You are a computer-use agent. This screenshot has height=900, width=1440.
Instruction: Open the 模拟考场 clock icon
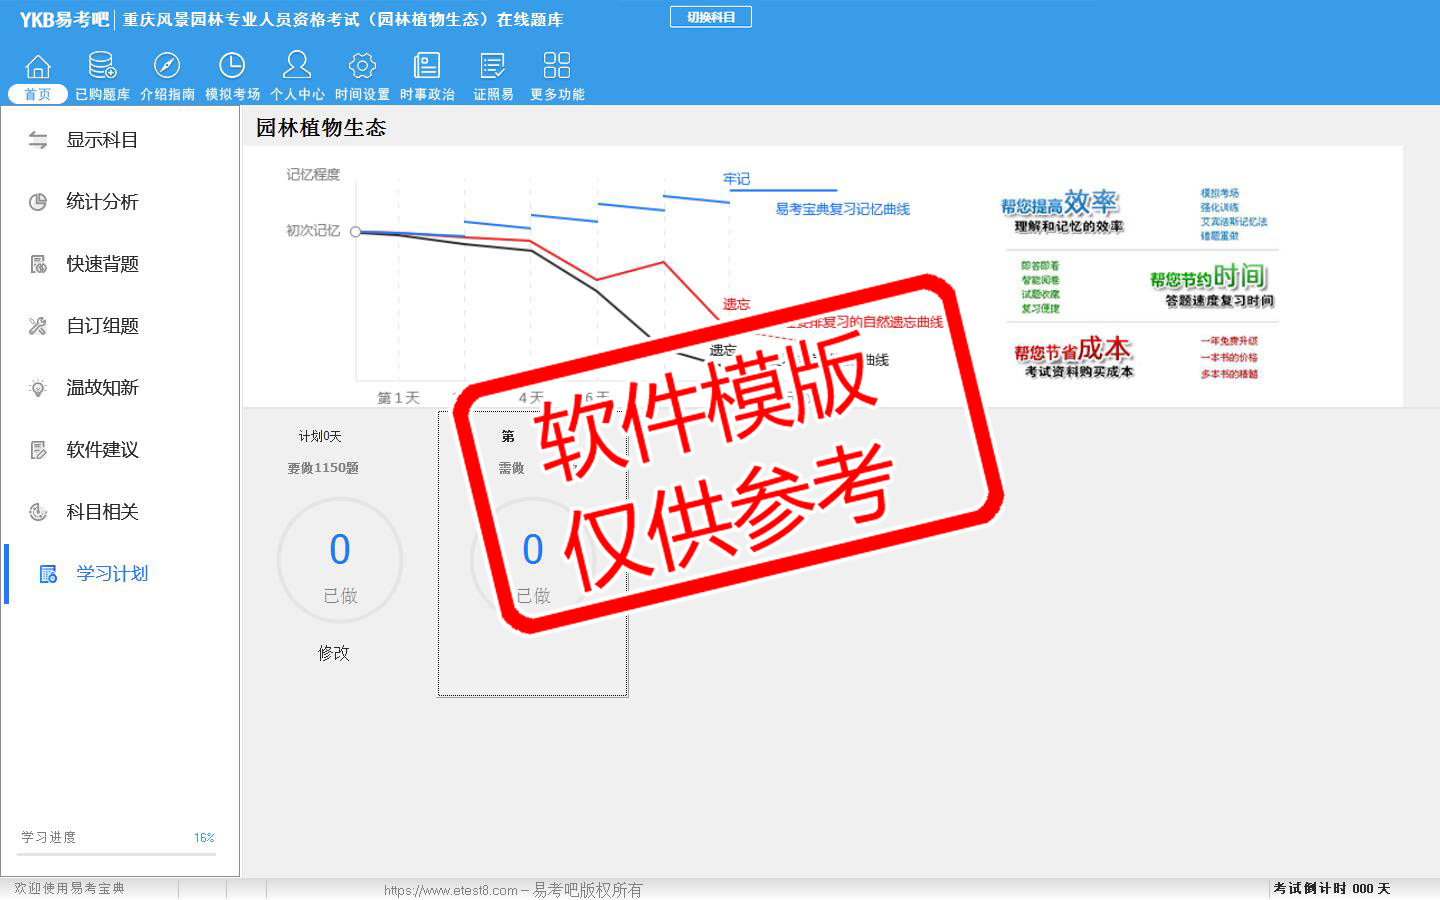tap(232, 66)
